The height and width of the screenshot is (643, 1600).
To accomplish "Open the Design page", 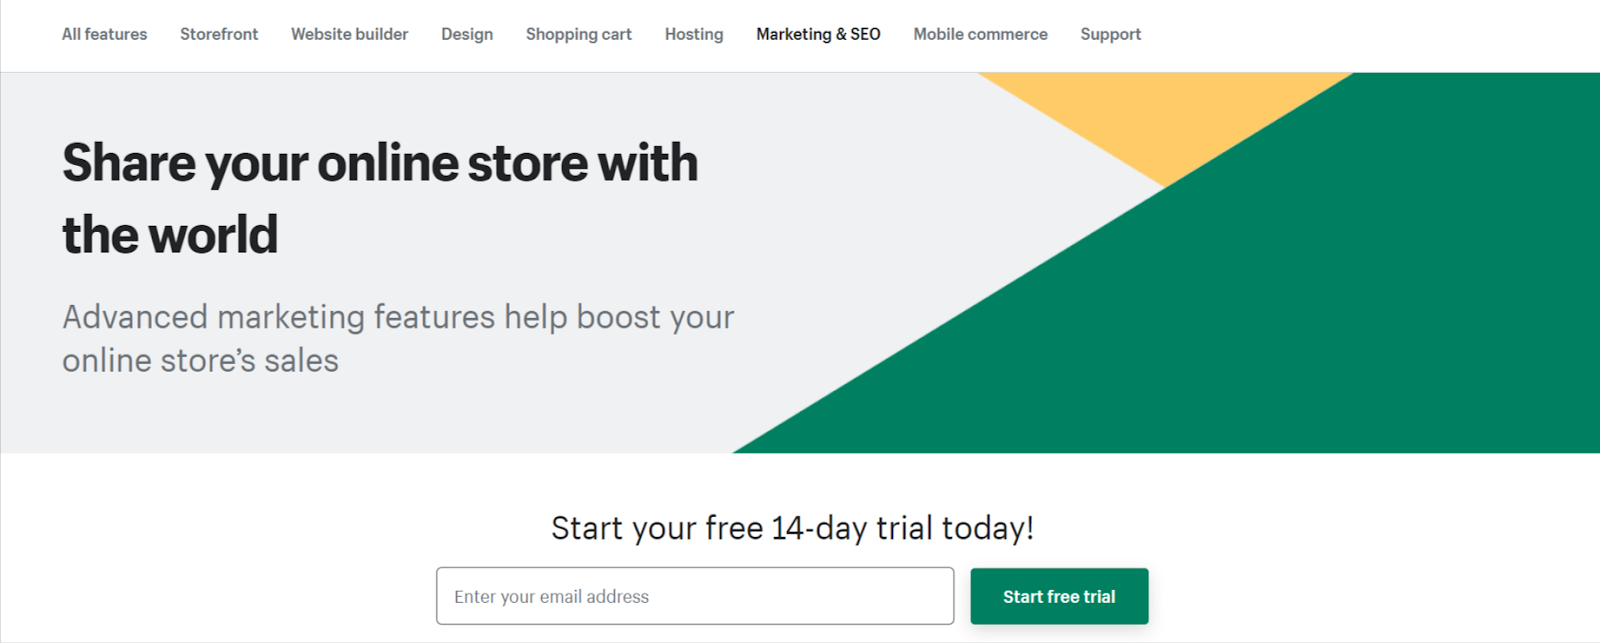I will (x=466, y=34).
